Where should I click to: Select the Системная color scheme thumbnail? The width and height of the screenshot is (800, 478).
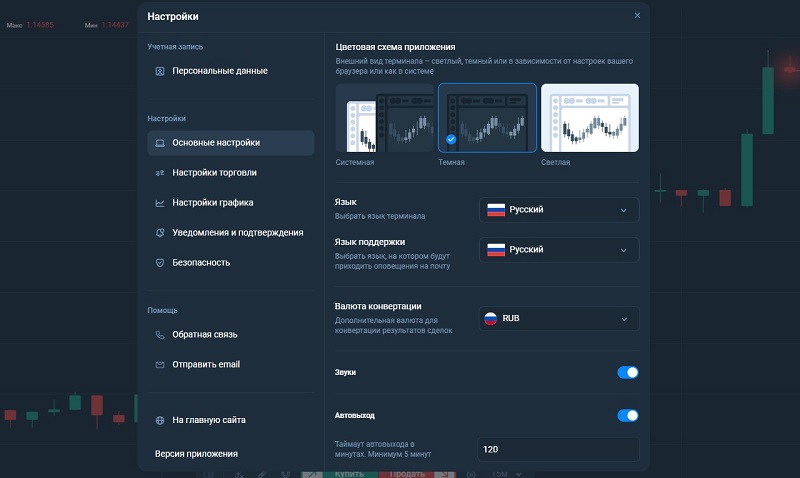point(385,118)
